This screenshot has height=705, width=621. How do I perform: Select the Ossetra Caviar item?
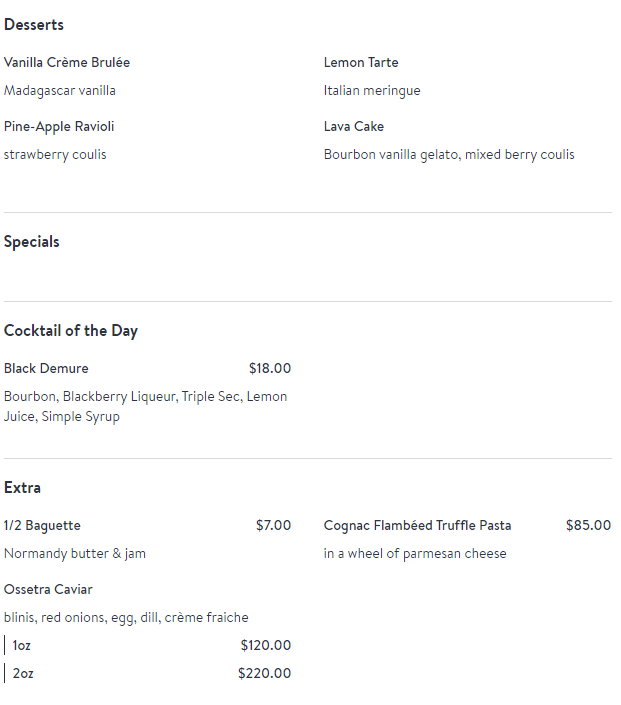coord(48,589)
